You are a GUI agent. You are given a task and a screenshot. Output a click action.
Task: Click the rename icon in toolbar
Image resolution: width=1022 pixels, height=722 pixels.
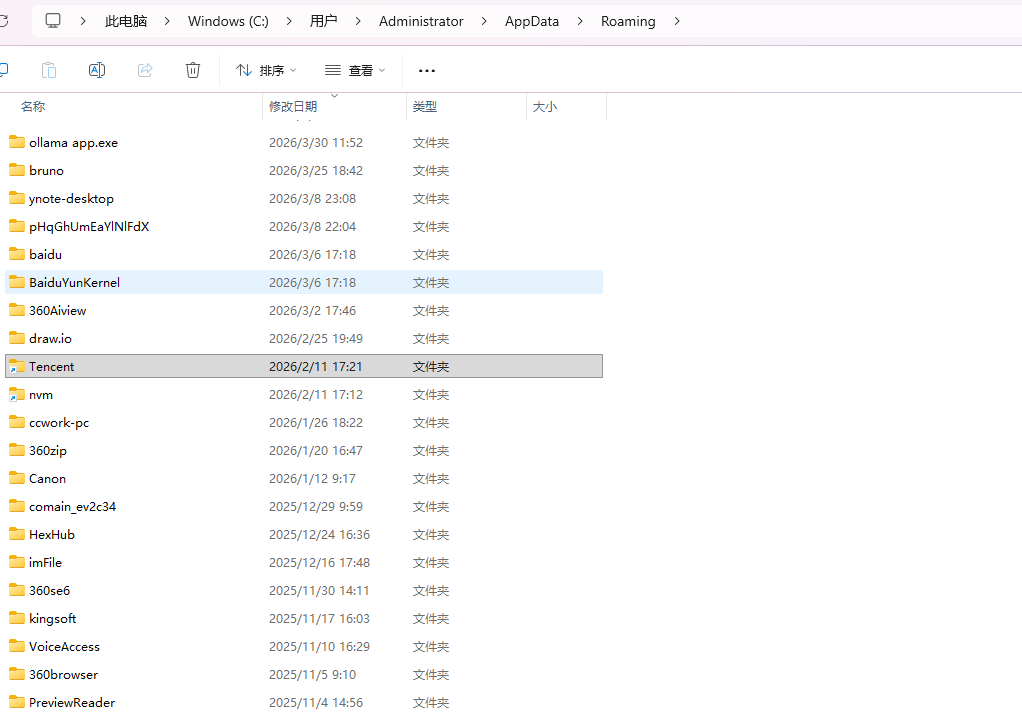96,70
